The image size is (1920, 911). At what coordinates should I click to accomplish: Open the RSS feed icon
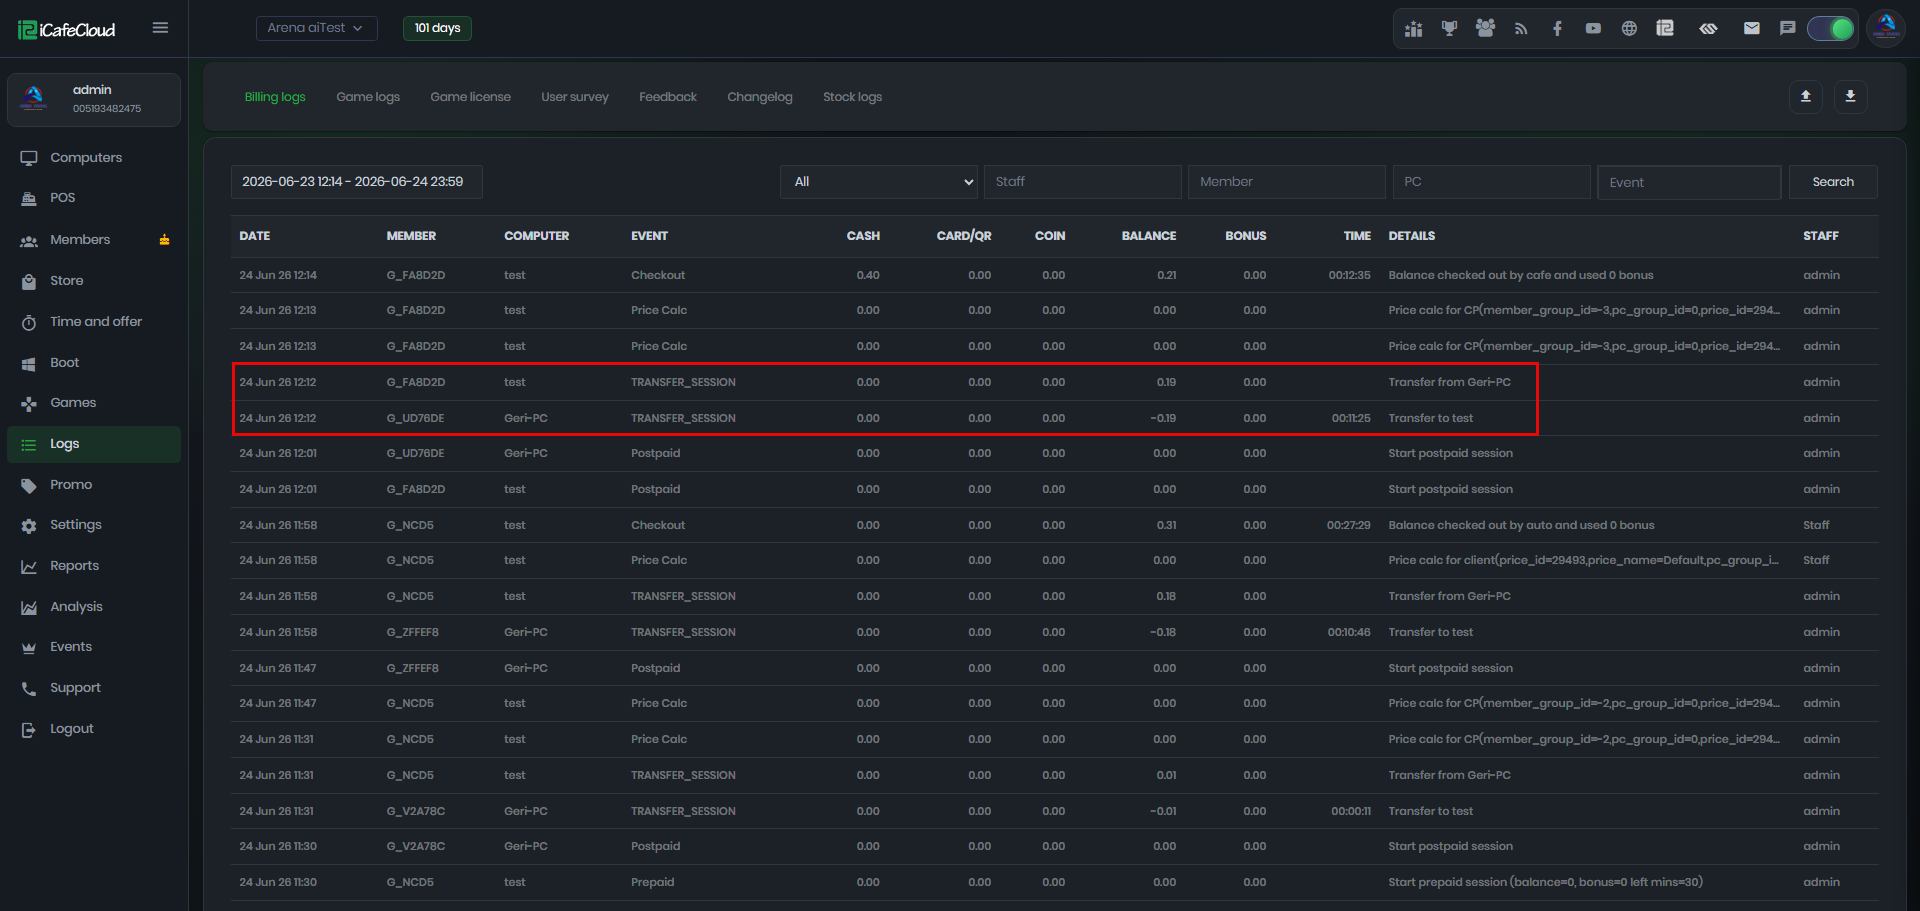point(1521,29)
